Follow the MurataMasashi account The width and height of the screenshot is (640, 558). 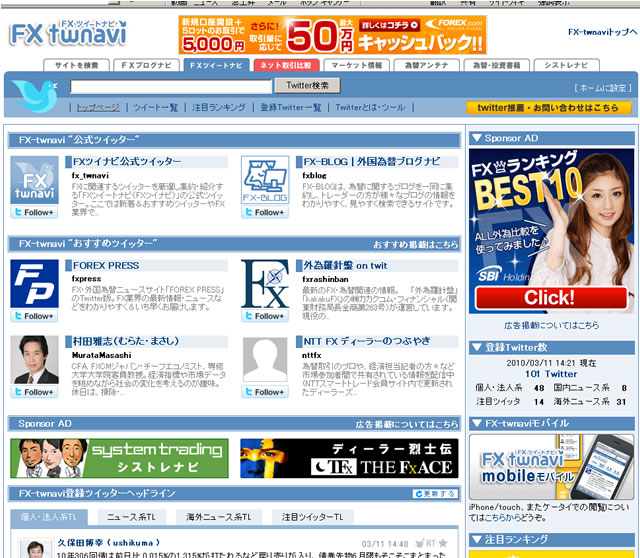pyautogui.click(x=34, y=392)
